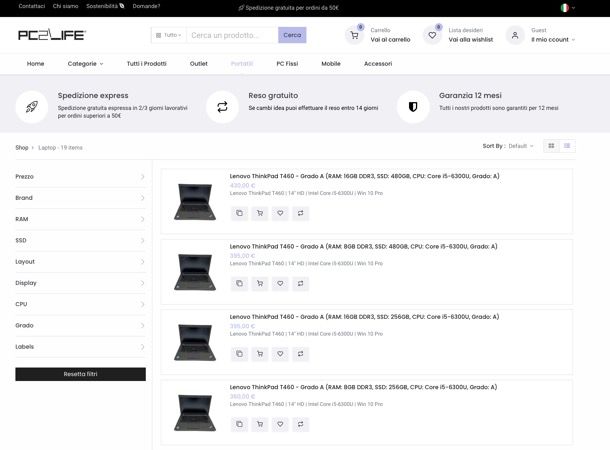
Task: Quick view the 16GB 480GB ThinkPad T460
Action: (x=239, y=213)
